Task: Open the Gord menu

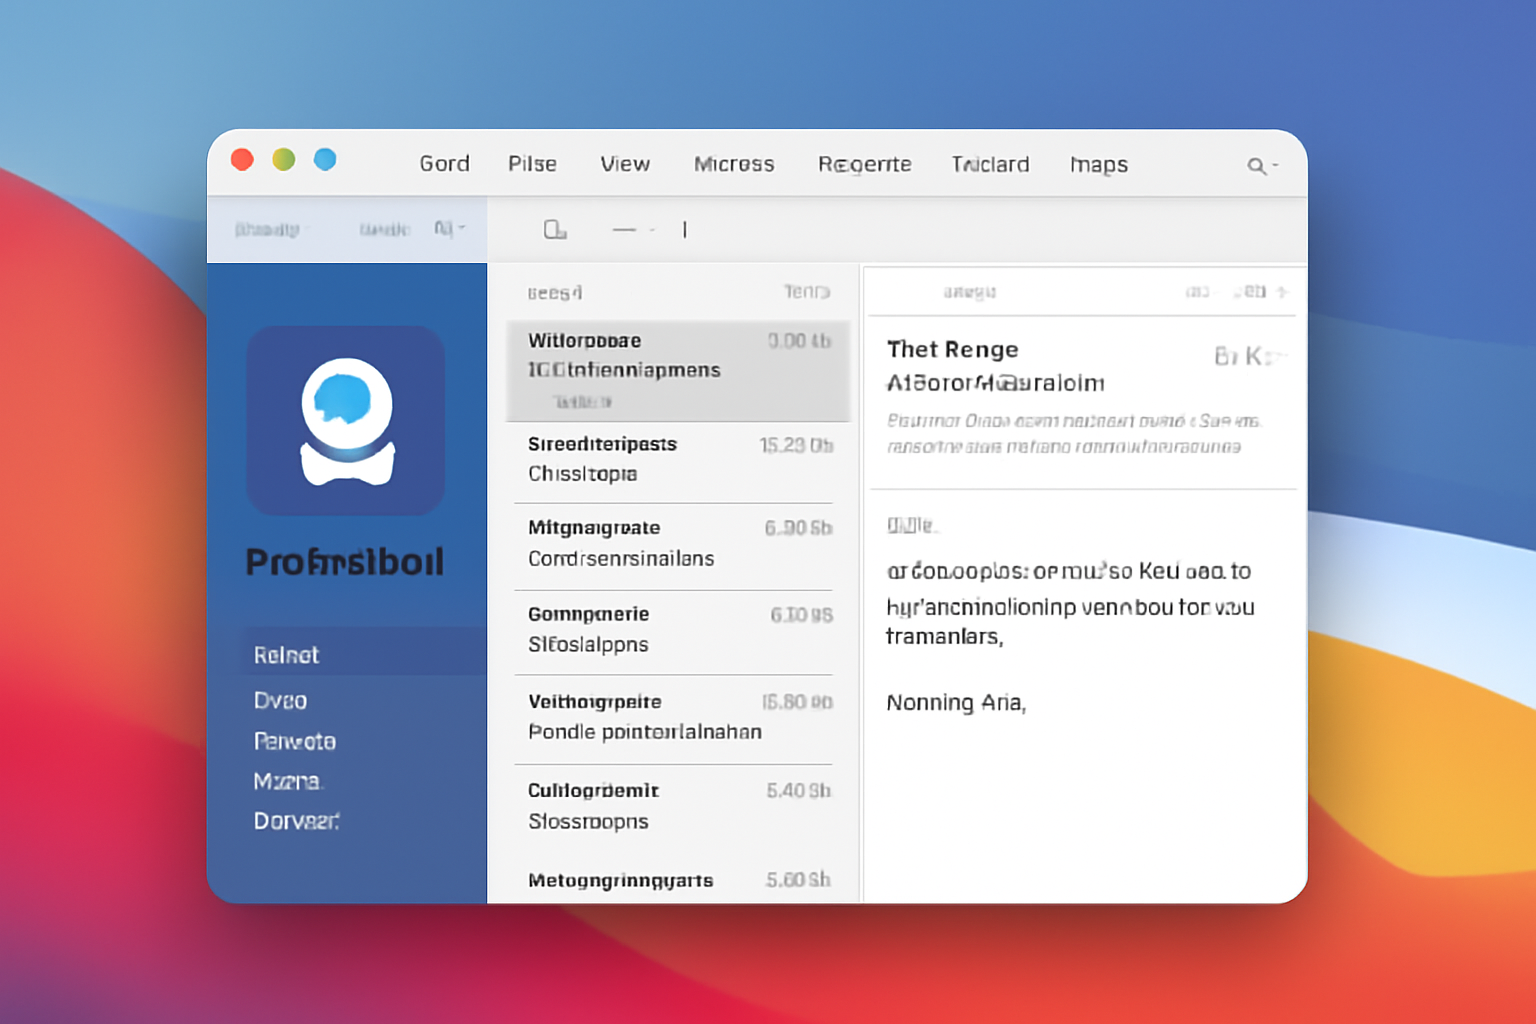Action: click(444, 164)
